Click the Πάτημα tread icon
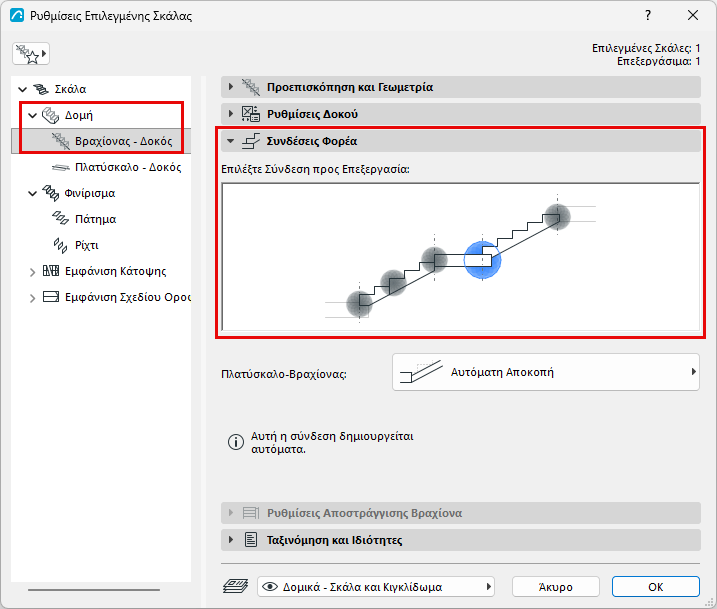The height and width of the screenshot is (609, 717). click(60, 218)
